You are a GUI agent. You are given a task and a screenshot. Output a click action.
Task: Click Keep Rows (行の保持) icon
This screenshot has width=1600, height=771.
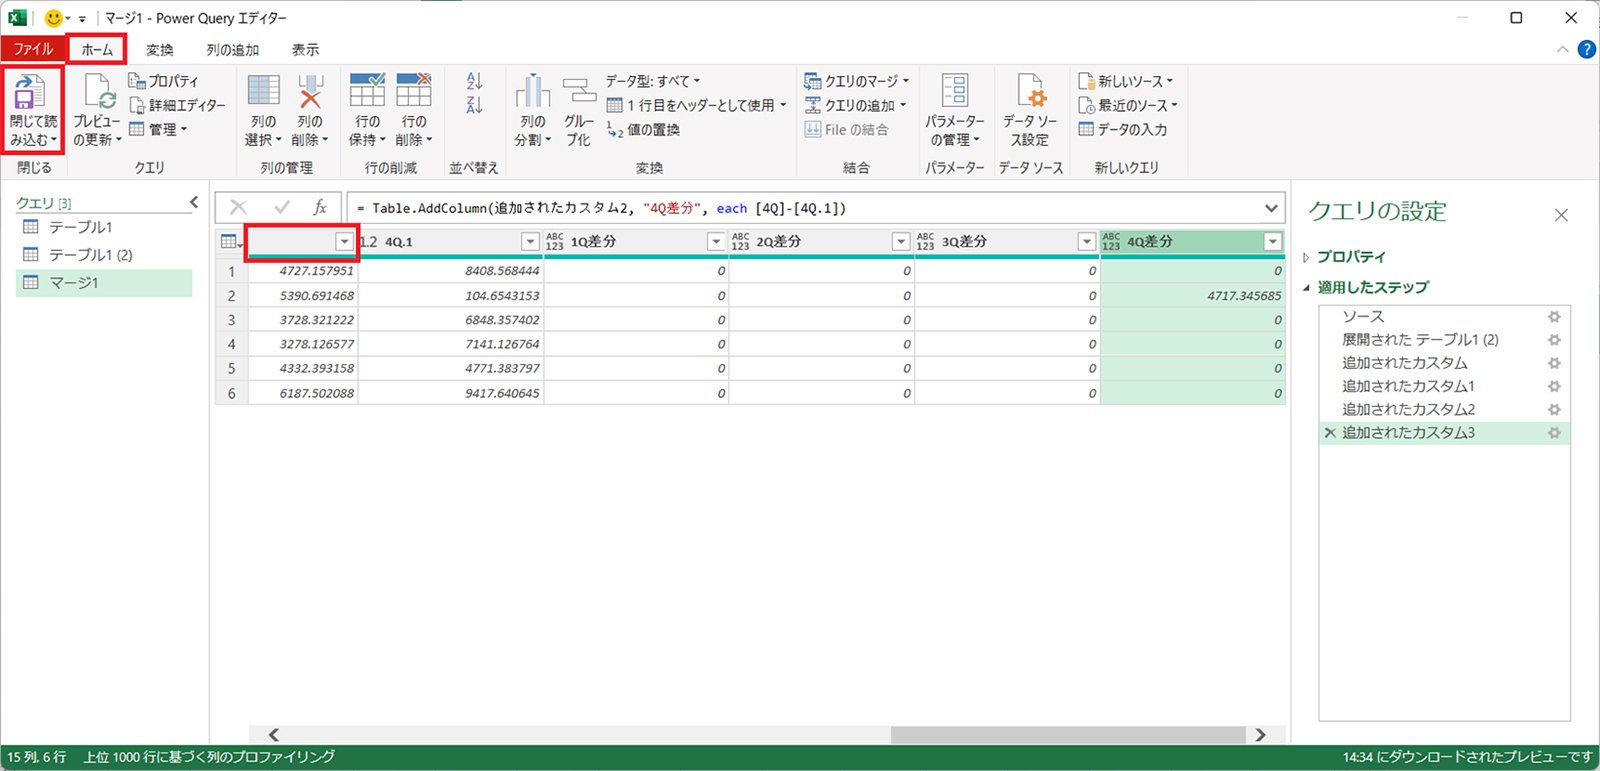point(367,91)
